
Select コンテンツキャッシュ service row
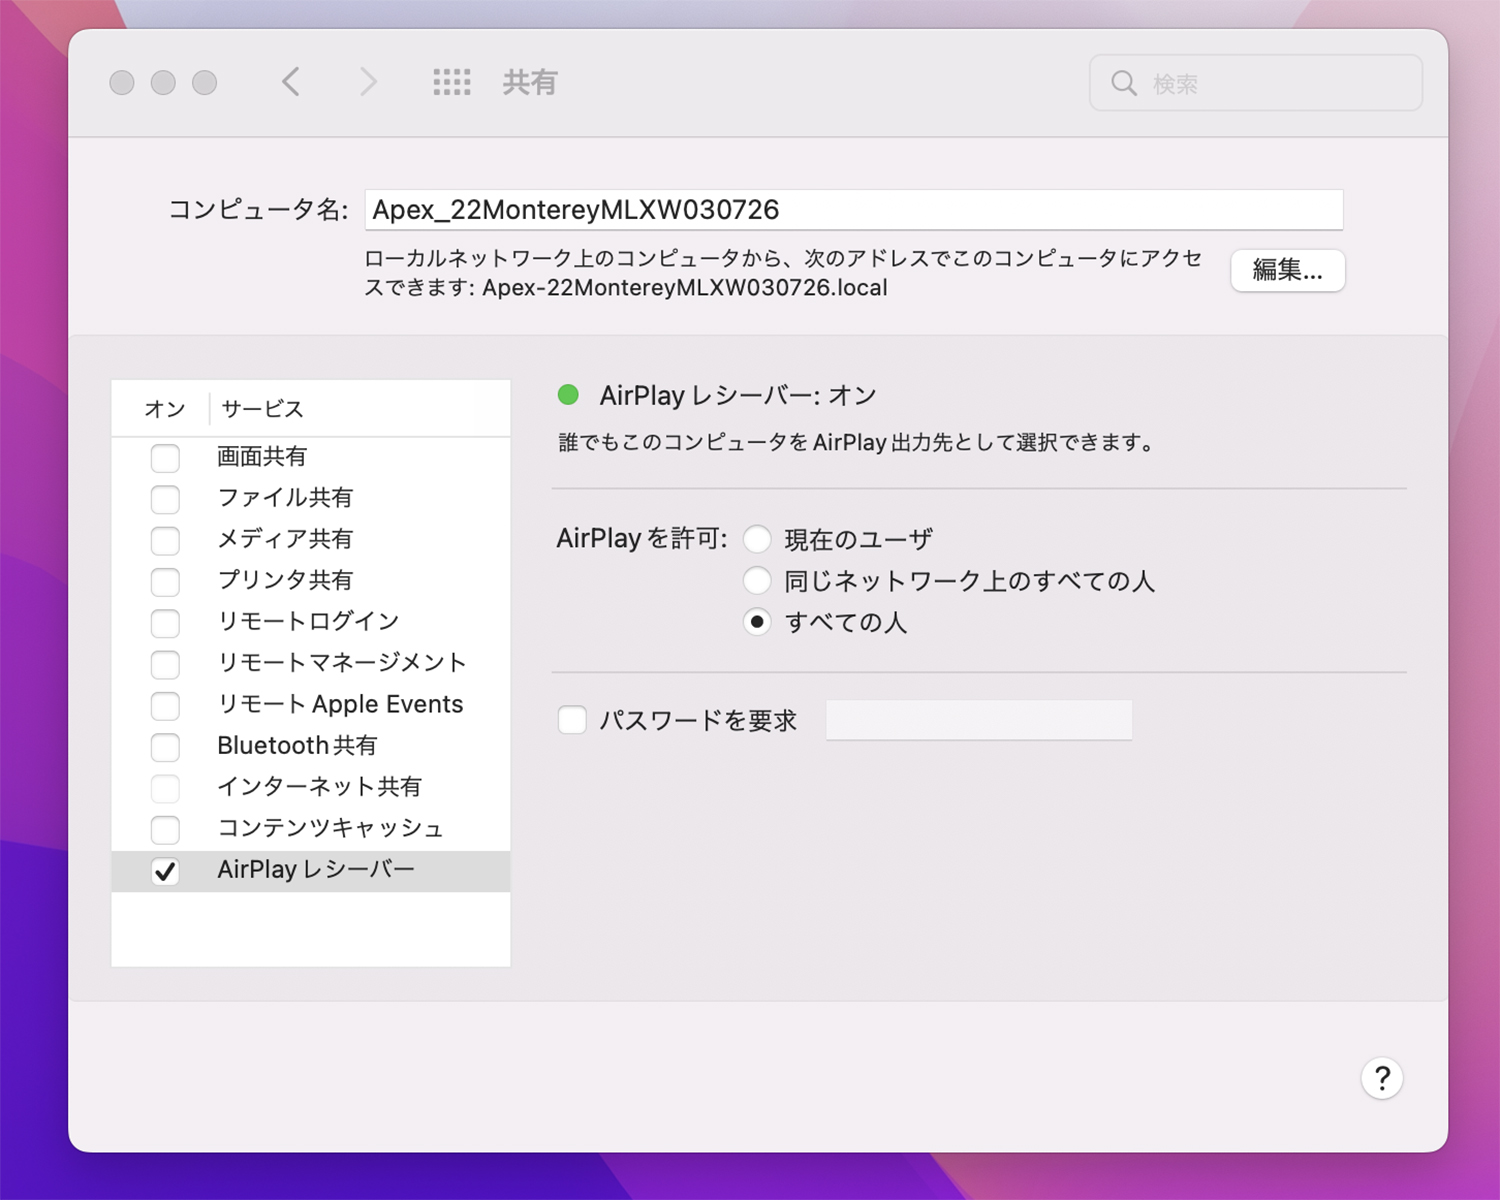(x=311, y=828)
